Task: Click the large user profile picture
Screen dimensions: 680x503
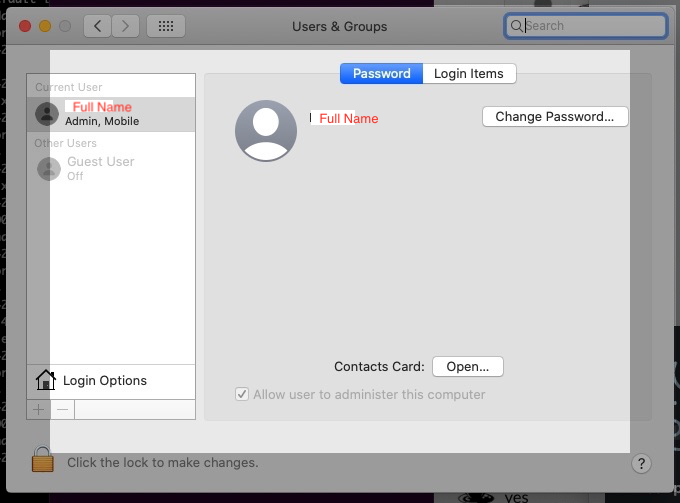Action: coord(266,131)
